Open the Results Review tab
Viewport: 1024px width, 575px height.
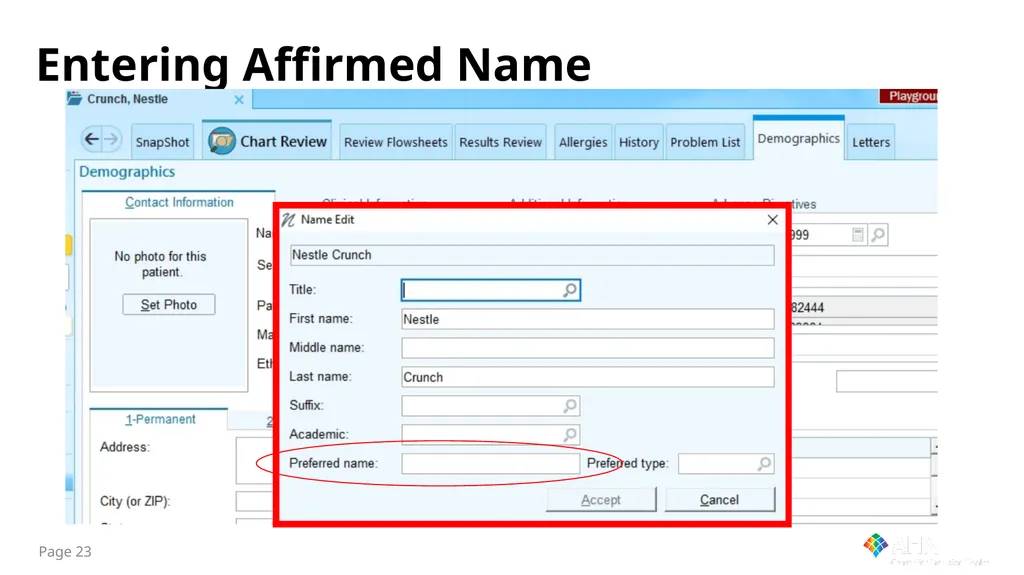(x=500, y=142)
